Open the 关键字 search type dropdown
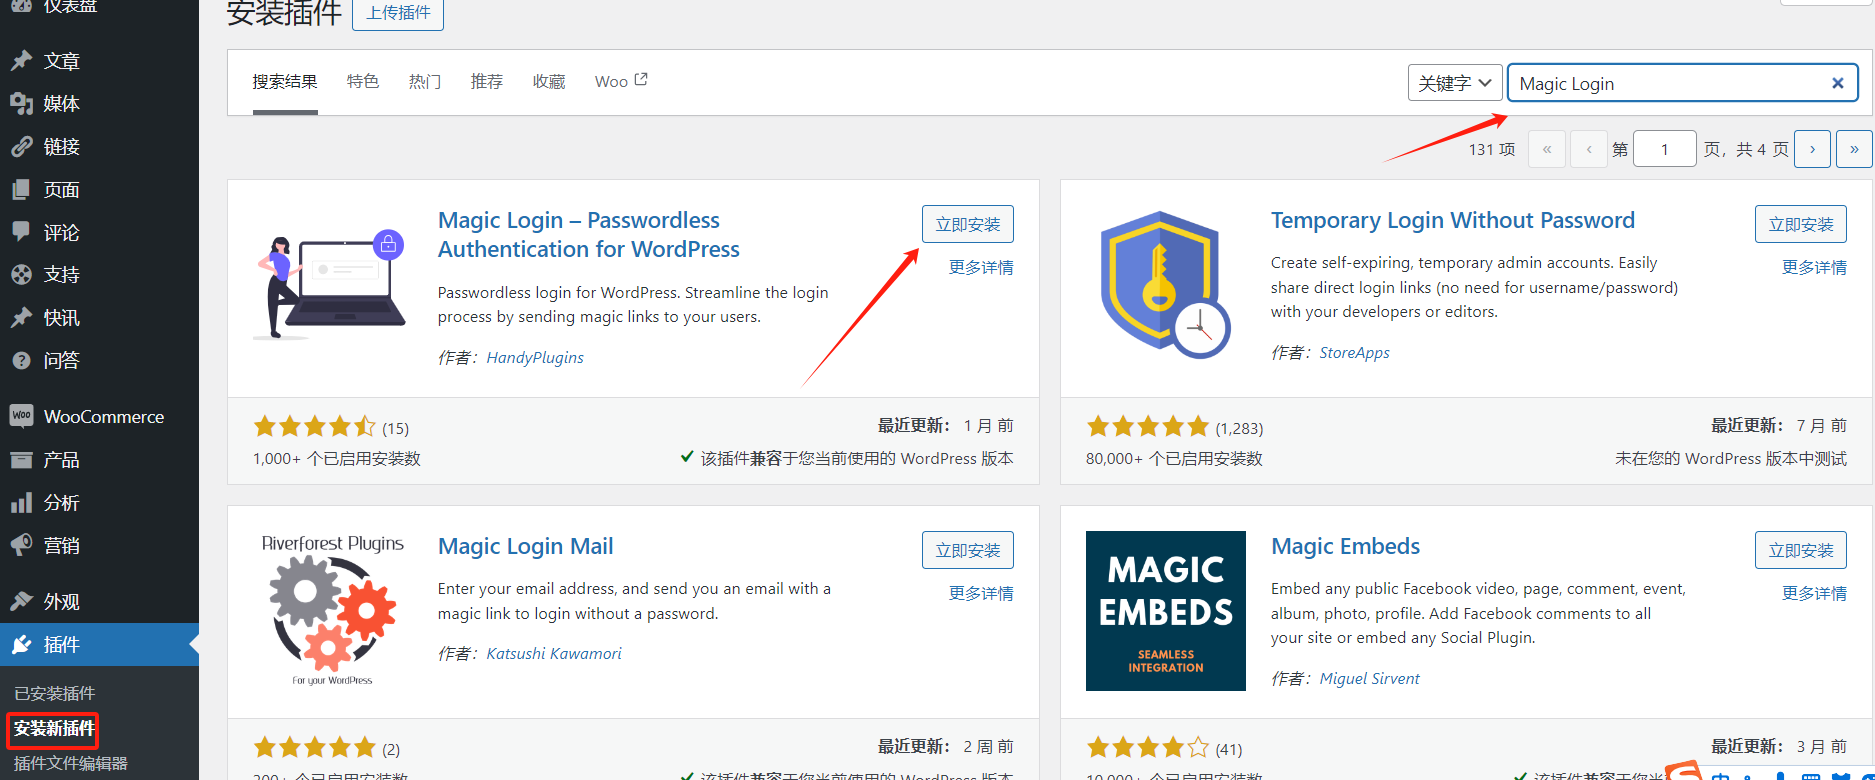The height and width of the screenshot is (780, 1875). pos(1455,83)
